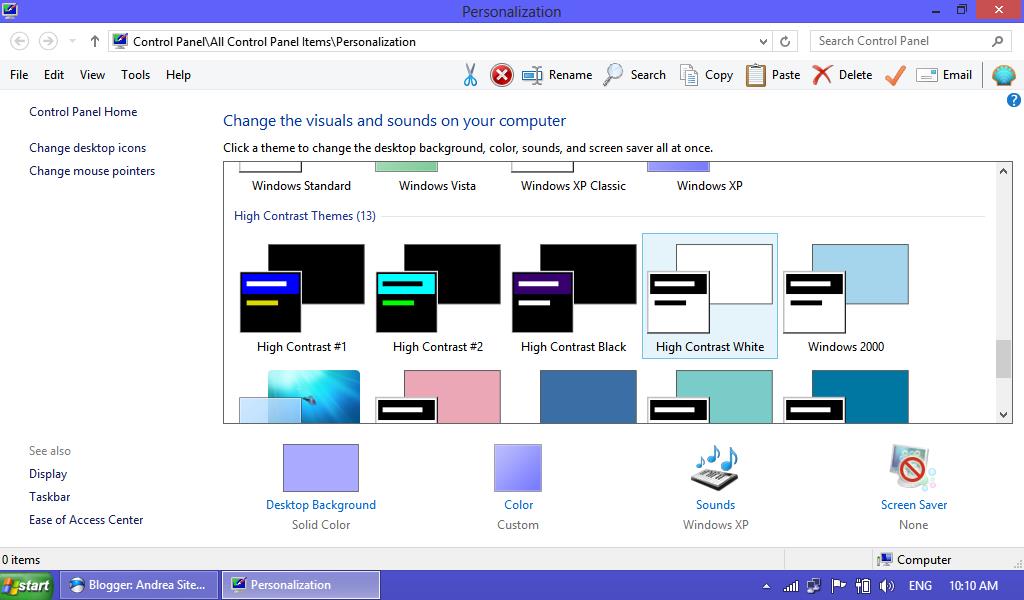The height and width of the screenshot is (600, 1024).
Task: Select the Windows Standard theme
Action: pos(302,178)
